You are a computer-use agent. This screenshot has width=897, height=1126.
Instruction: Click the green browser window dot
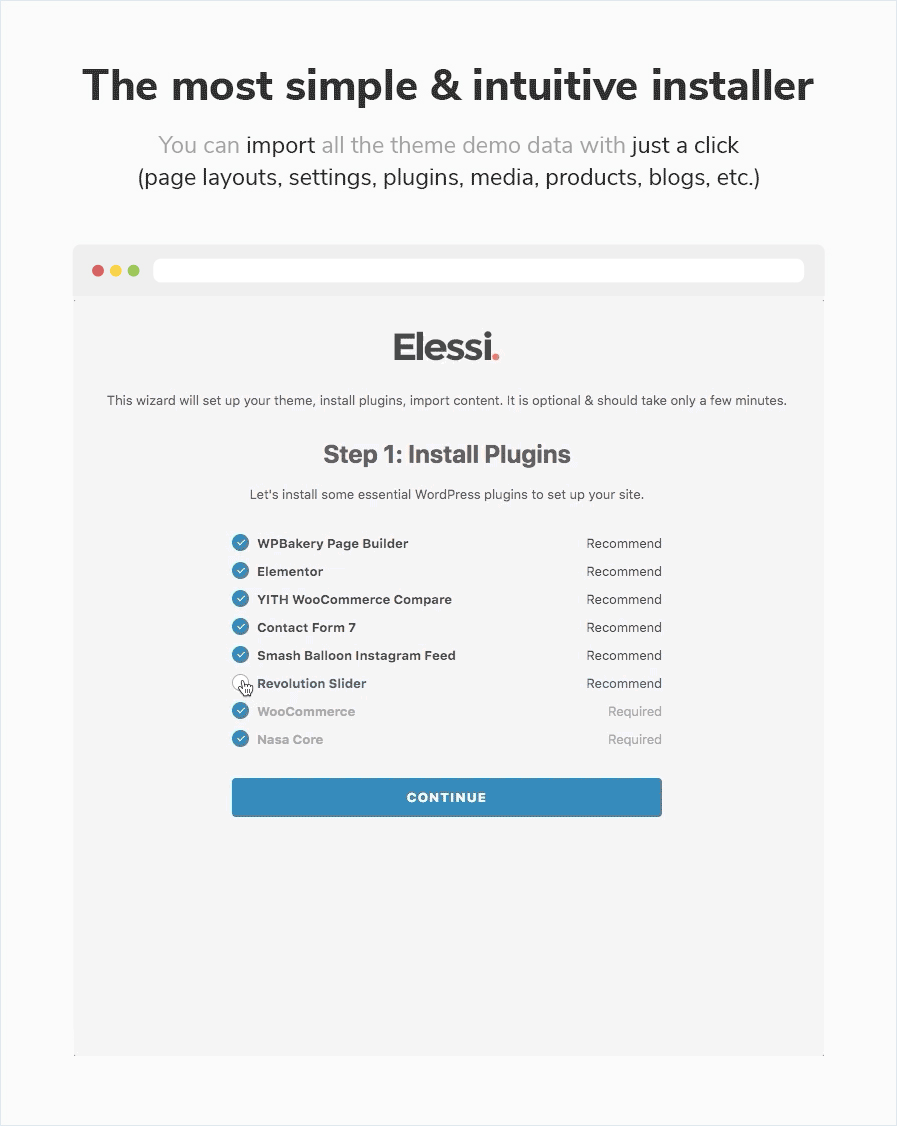click(135, 270)
